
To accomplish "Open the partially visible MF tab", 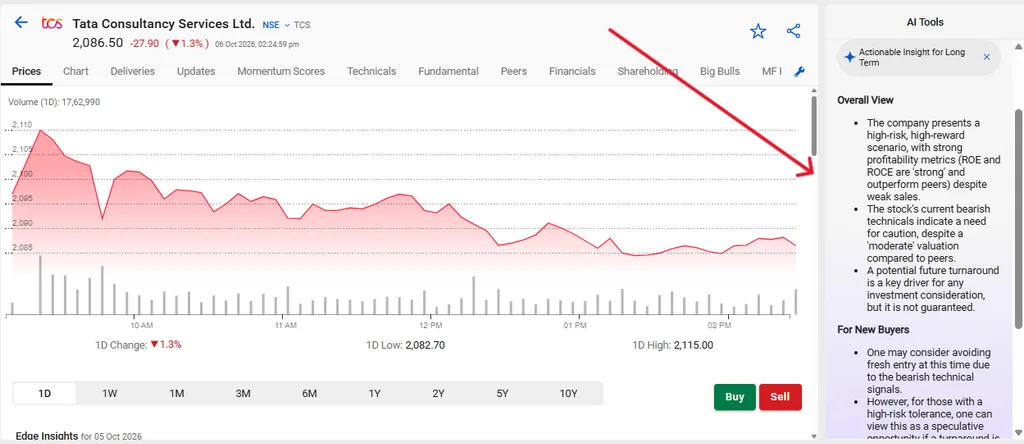I will [771, 71].
